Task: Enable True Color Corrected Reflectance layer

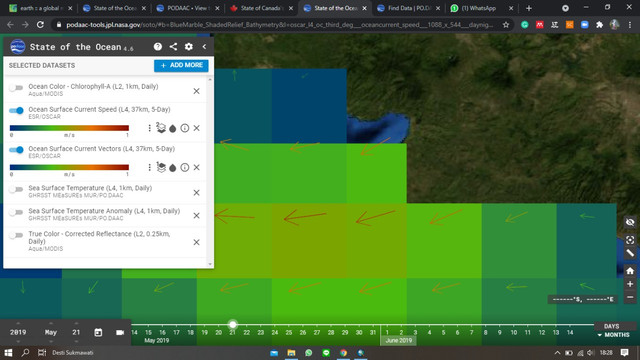Action: coord(16,236)
